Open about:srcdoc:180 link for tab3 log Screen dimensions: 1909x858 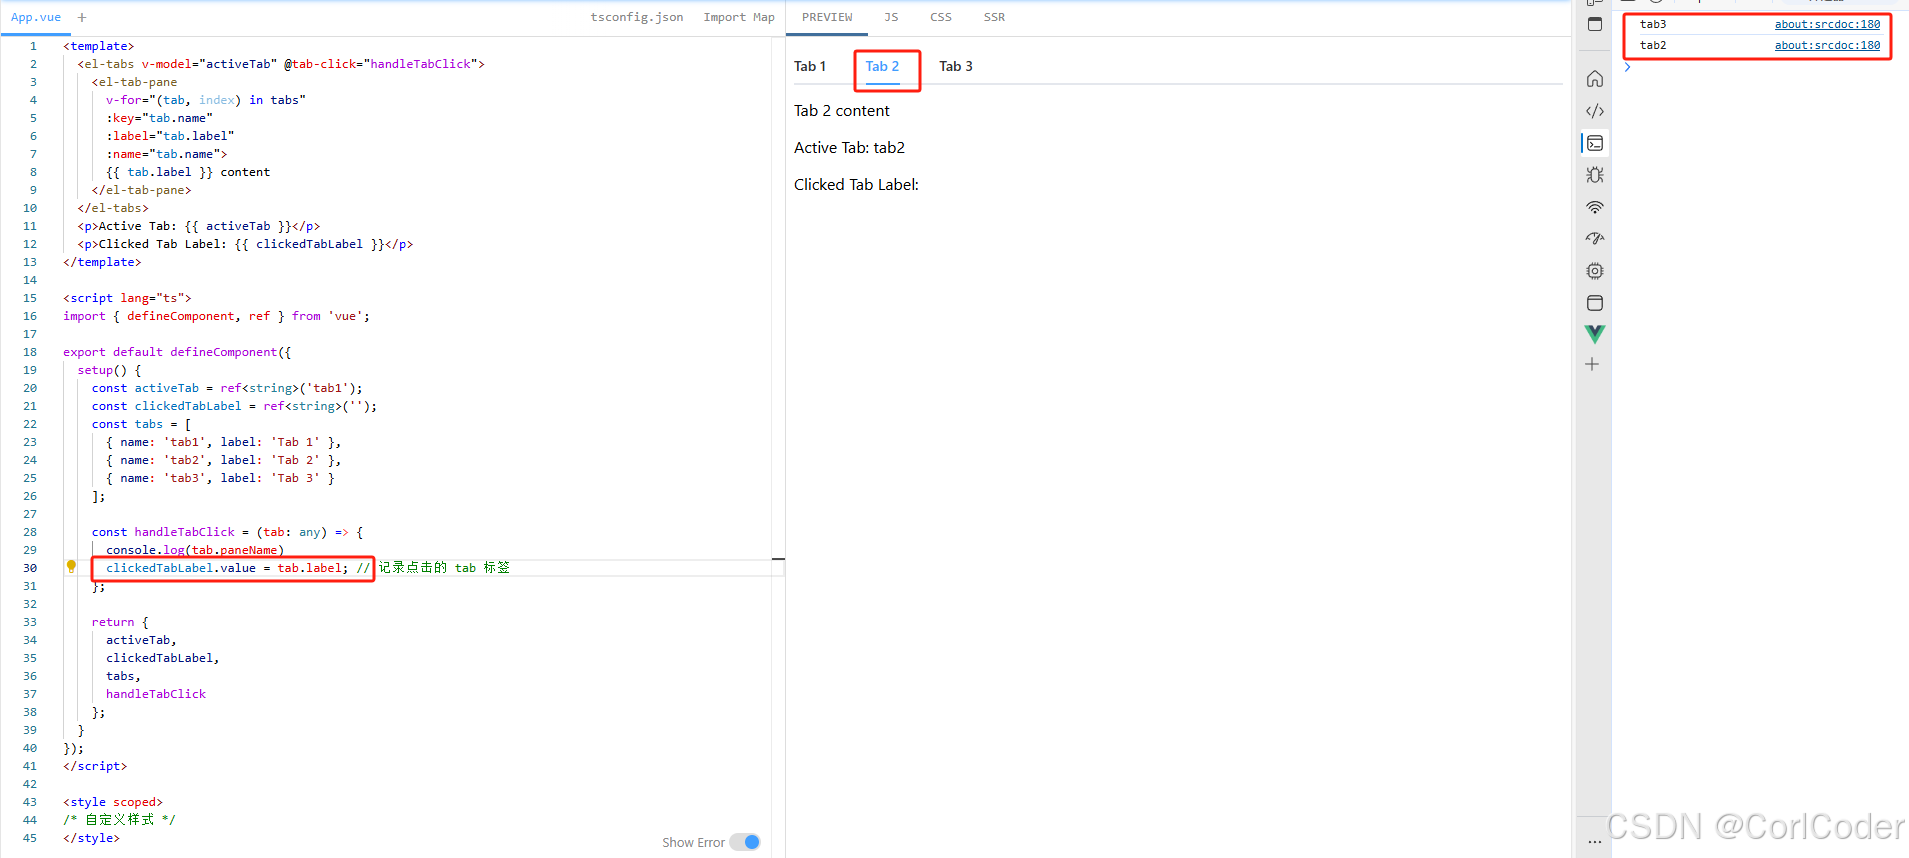click(1827, 24)
